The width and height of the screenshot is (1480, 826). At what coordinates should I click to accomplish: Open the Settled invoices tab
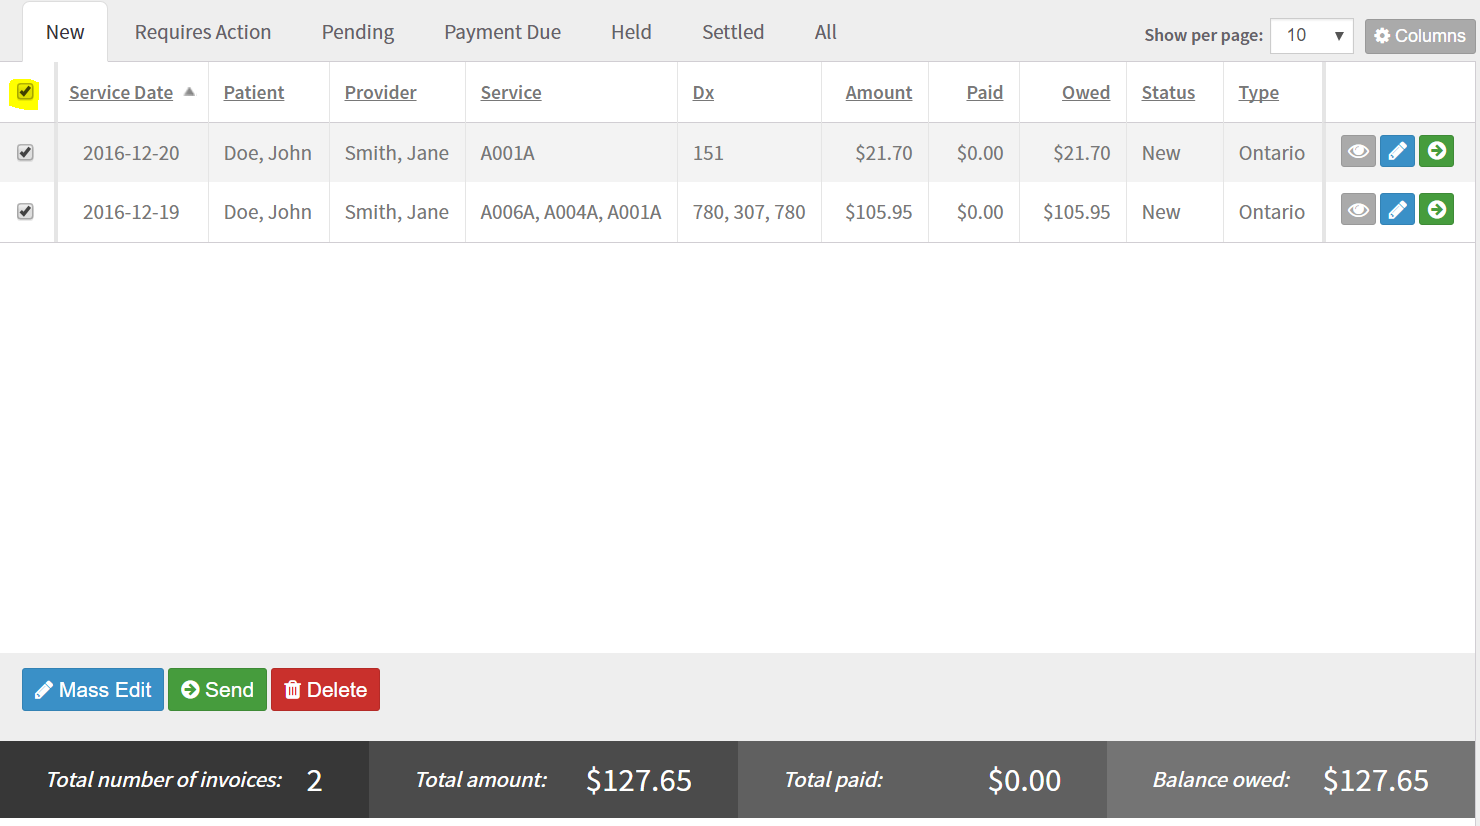tap(733, 31)
